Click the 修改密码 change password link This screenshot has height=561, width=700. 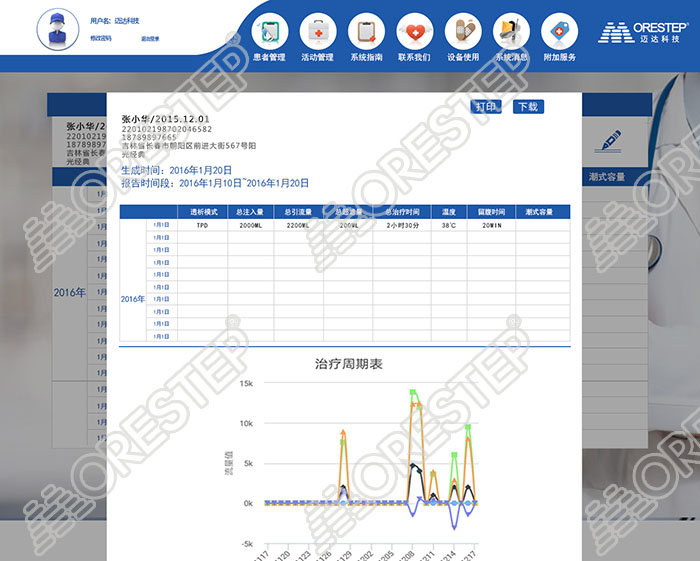click(101, 38)
